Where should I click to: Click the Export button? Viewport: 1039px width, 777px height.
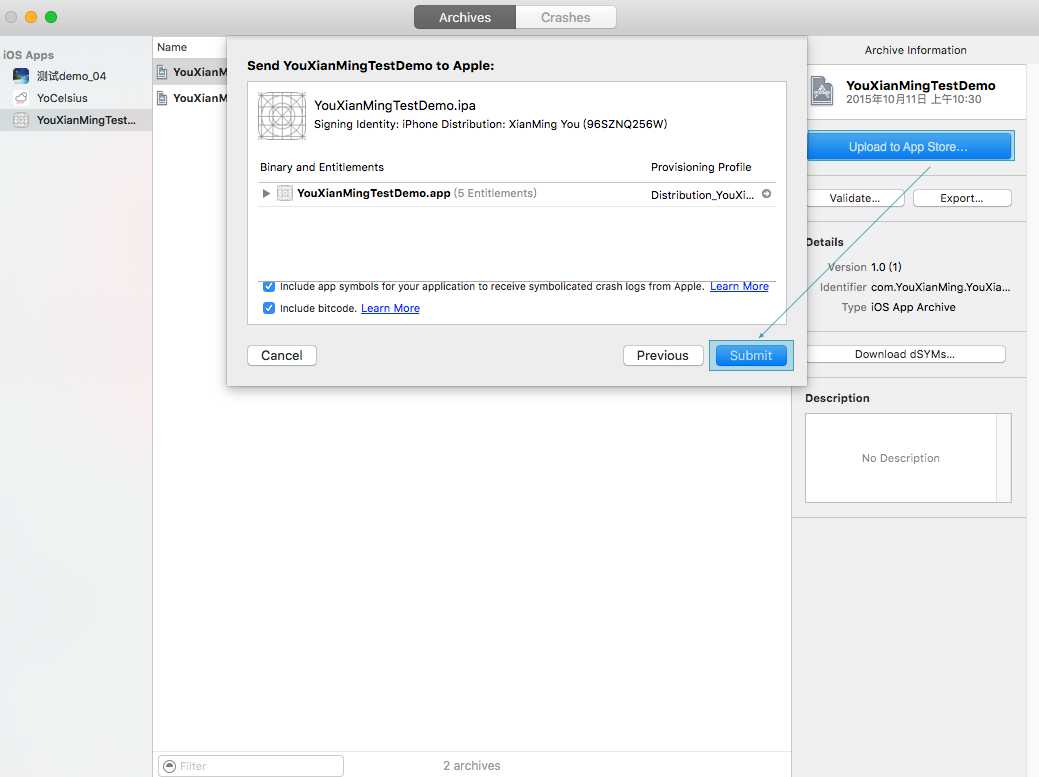click(x=961, y=198)
